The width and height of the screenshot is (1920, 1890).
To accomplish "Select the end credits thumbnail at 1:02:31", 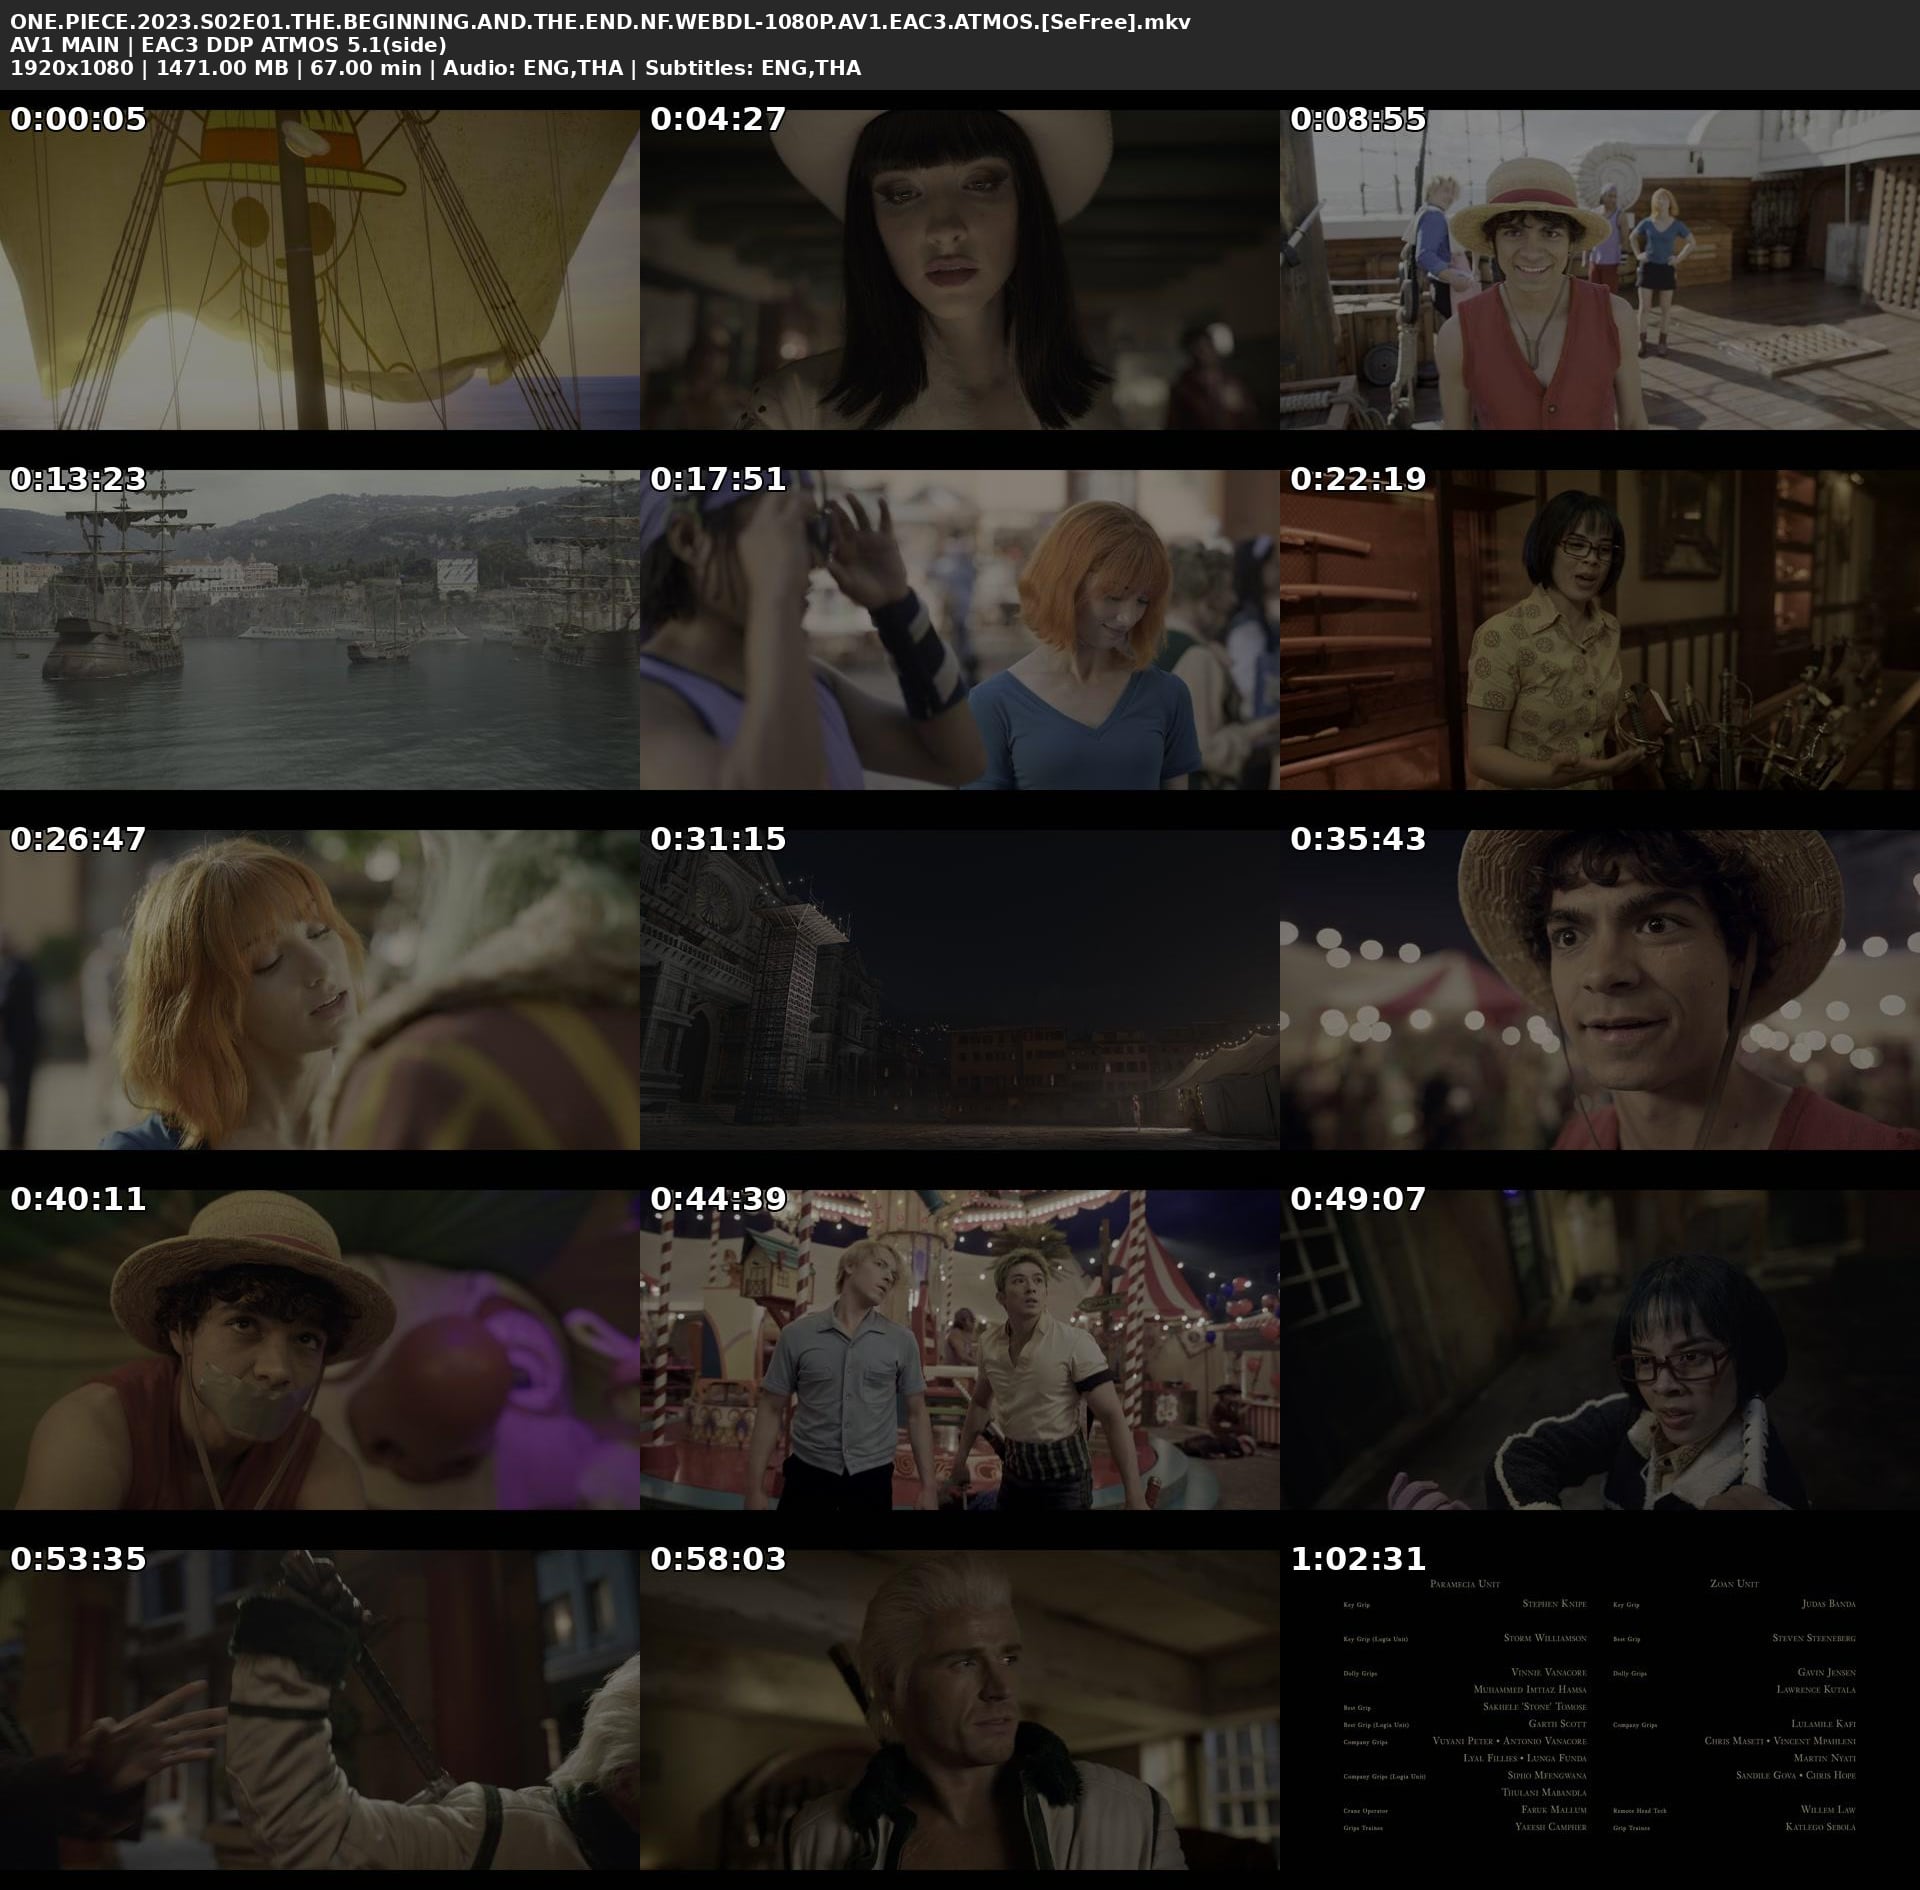I will (1599, 1710).
